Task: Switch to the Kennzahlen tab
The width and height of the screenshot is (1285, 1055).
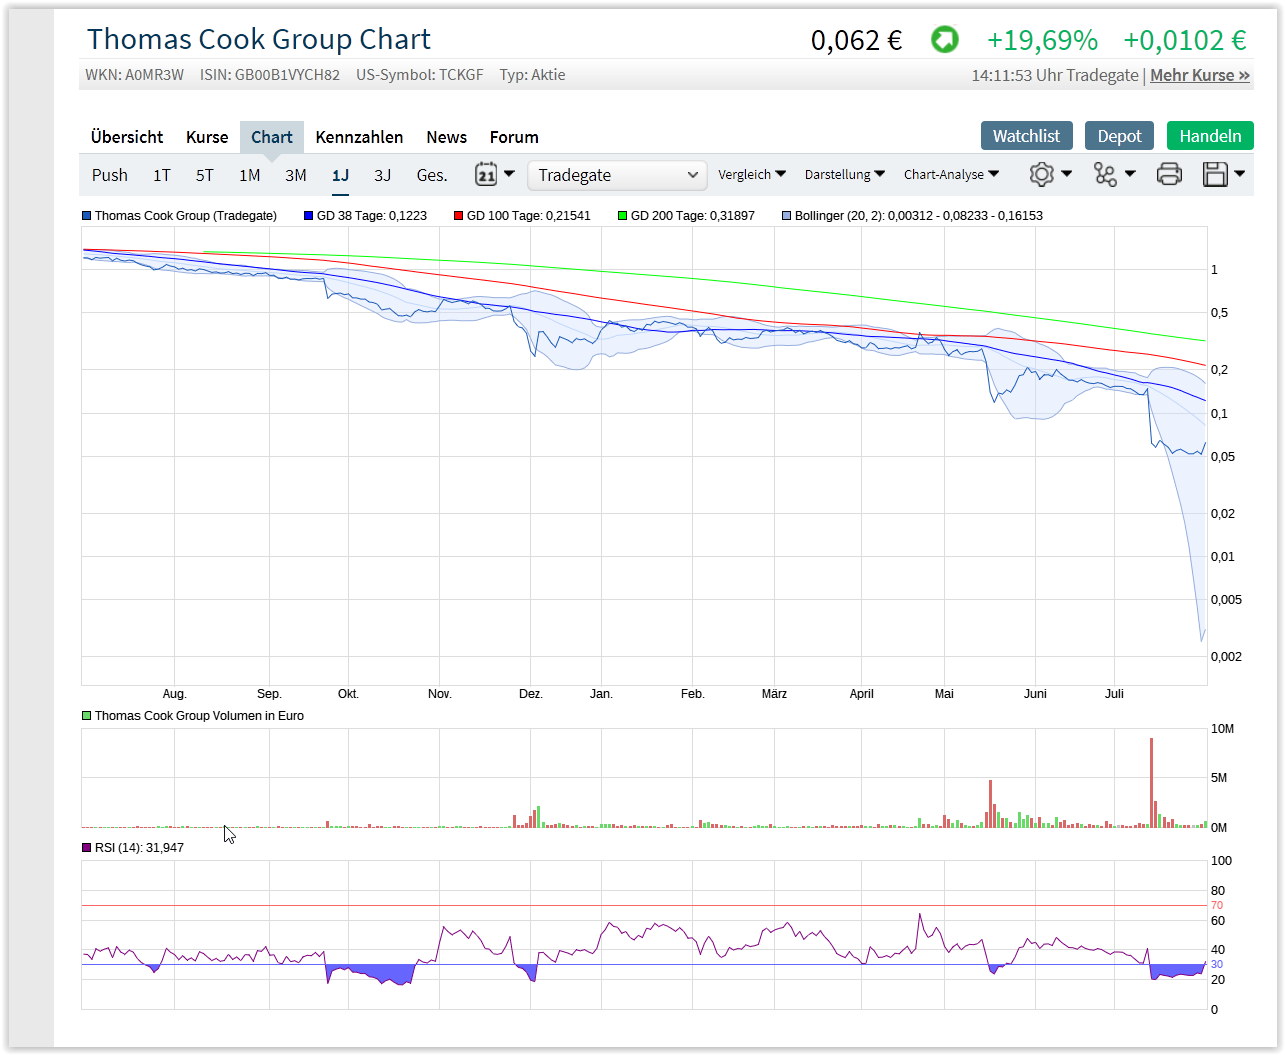Action: pyautogui.click(x=359, y=137)
